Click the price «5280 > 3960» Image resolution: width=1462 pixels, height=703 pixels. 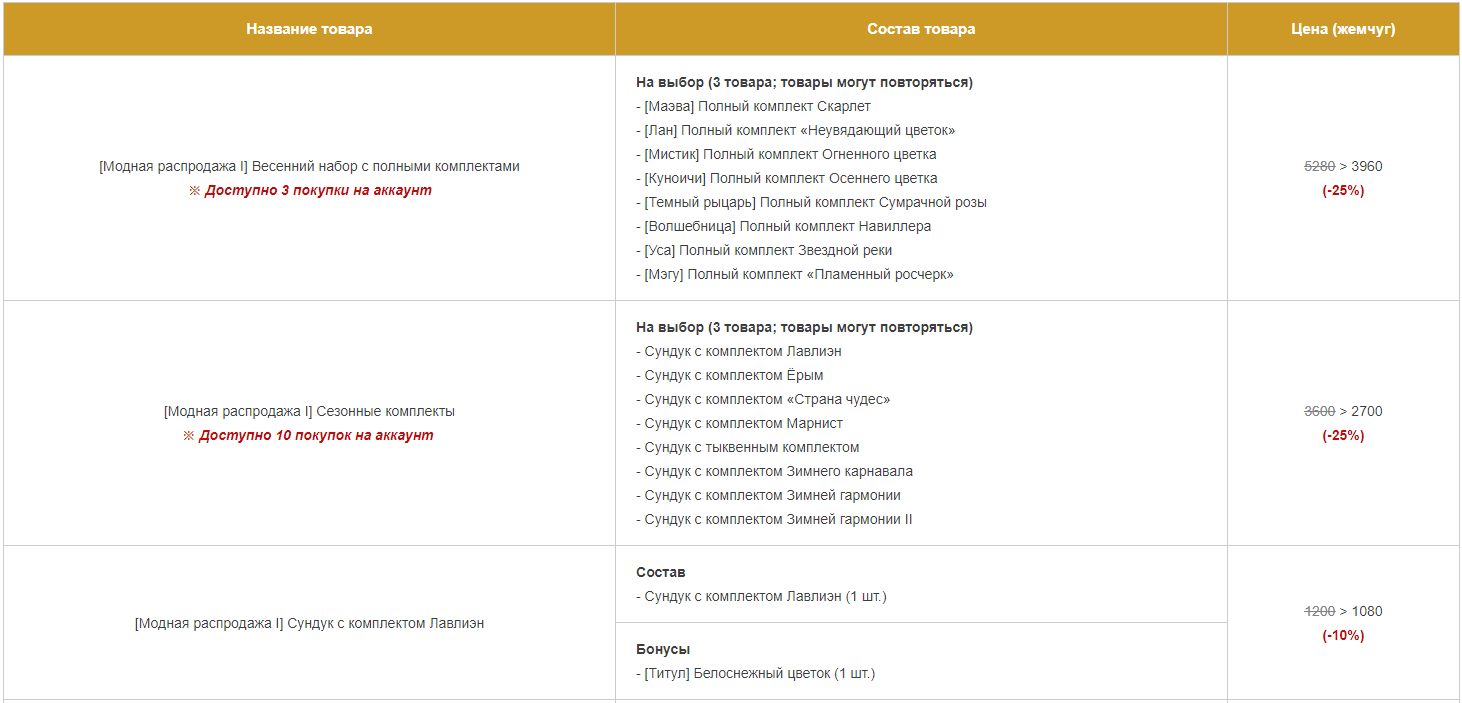[x=1343, y=166]
